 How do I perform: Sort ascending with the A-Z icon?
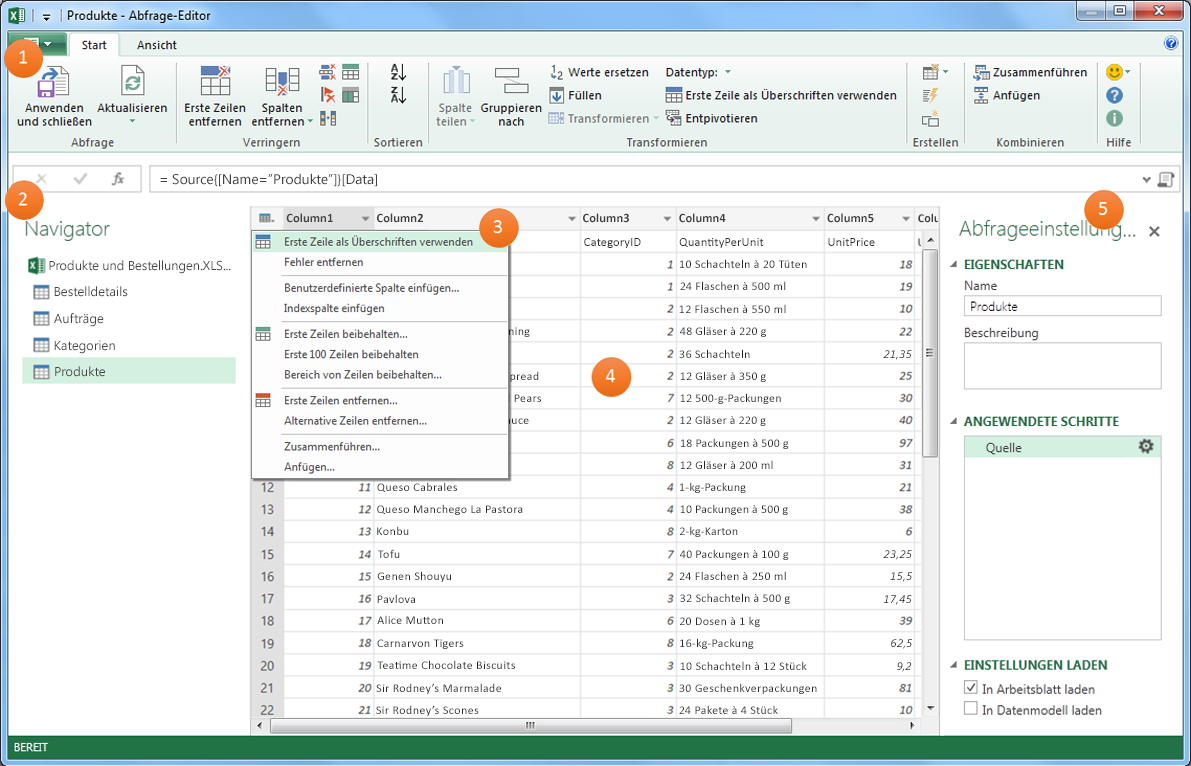point(398,72)
